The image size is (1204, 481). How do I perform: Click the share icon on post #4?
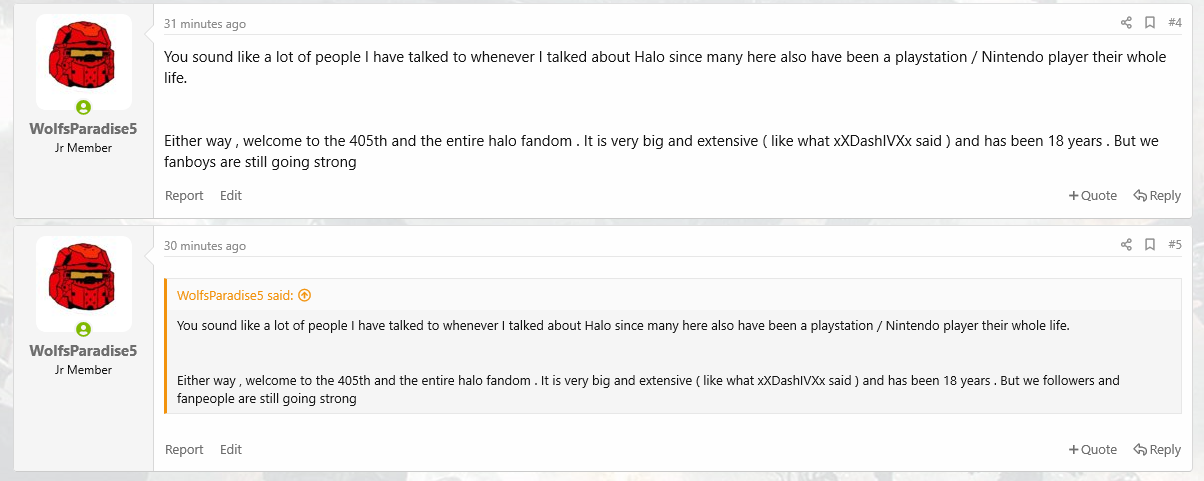coord(1126,23)
